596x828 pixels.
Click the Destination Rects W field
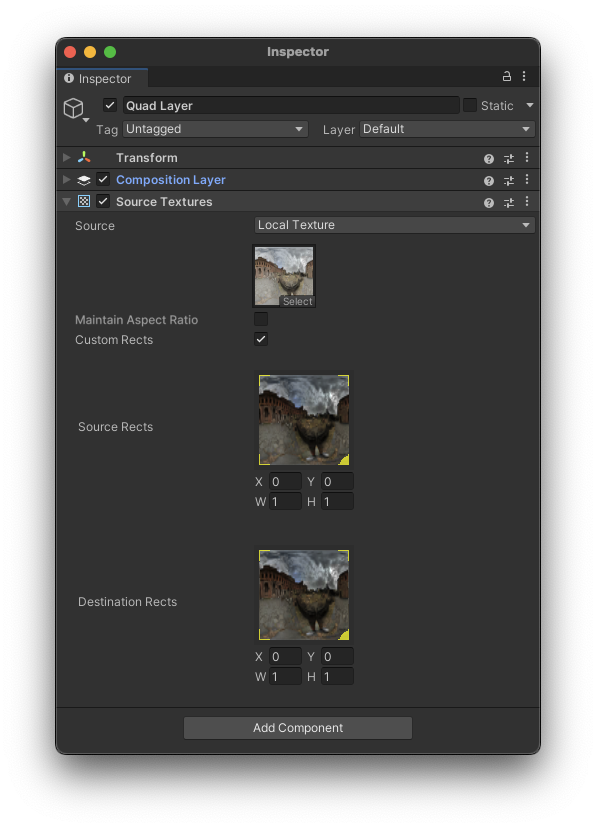tap(285, 676)
